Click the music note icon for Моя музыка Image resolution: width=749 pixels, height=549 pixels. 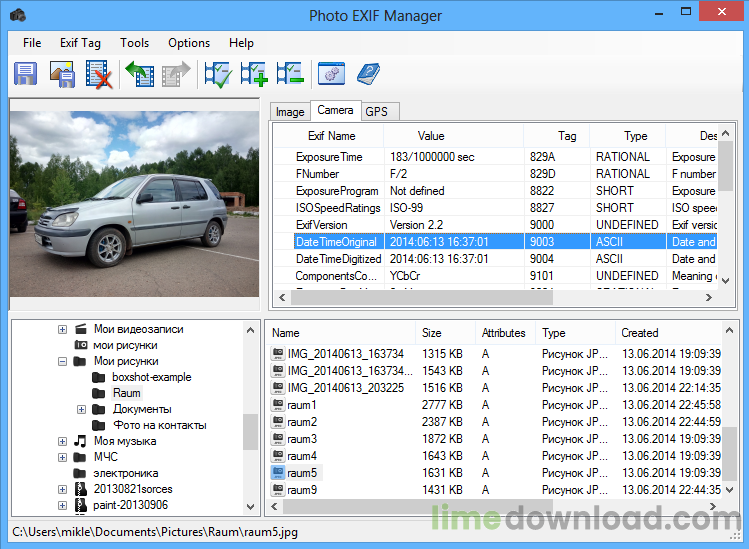[80, 441]
